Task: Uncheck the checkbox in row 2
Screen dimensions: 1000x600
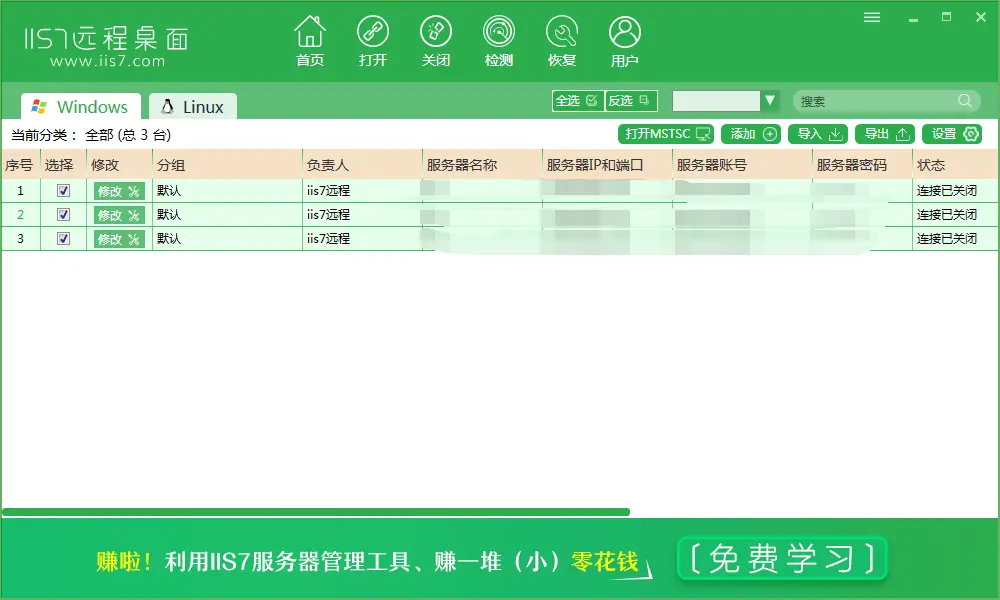Action: click(x=63, y=215)
